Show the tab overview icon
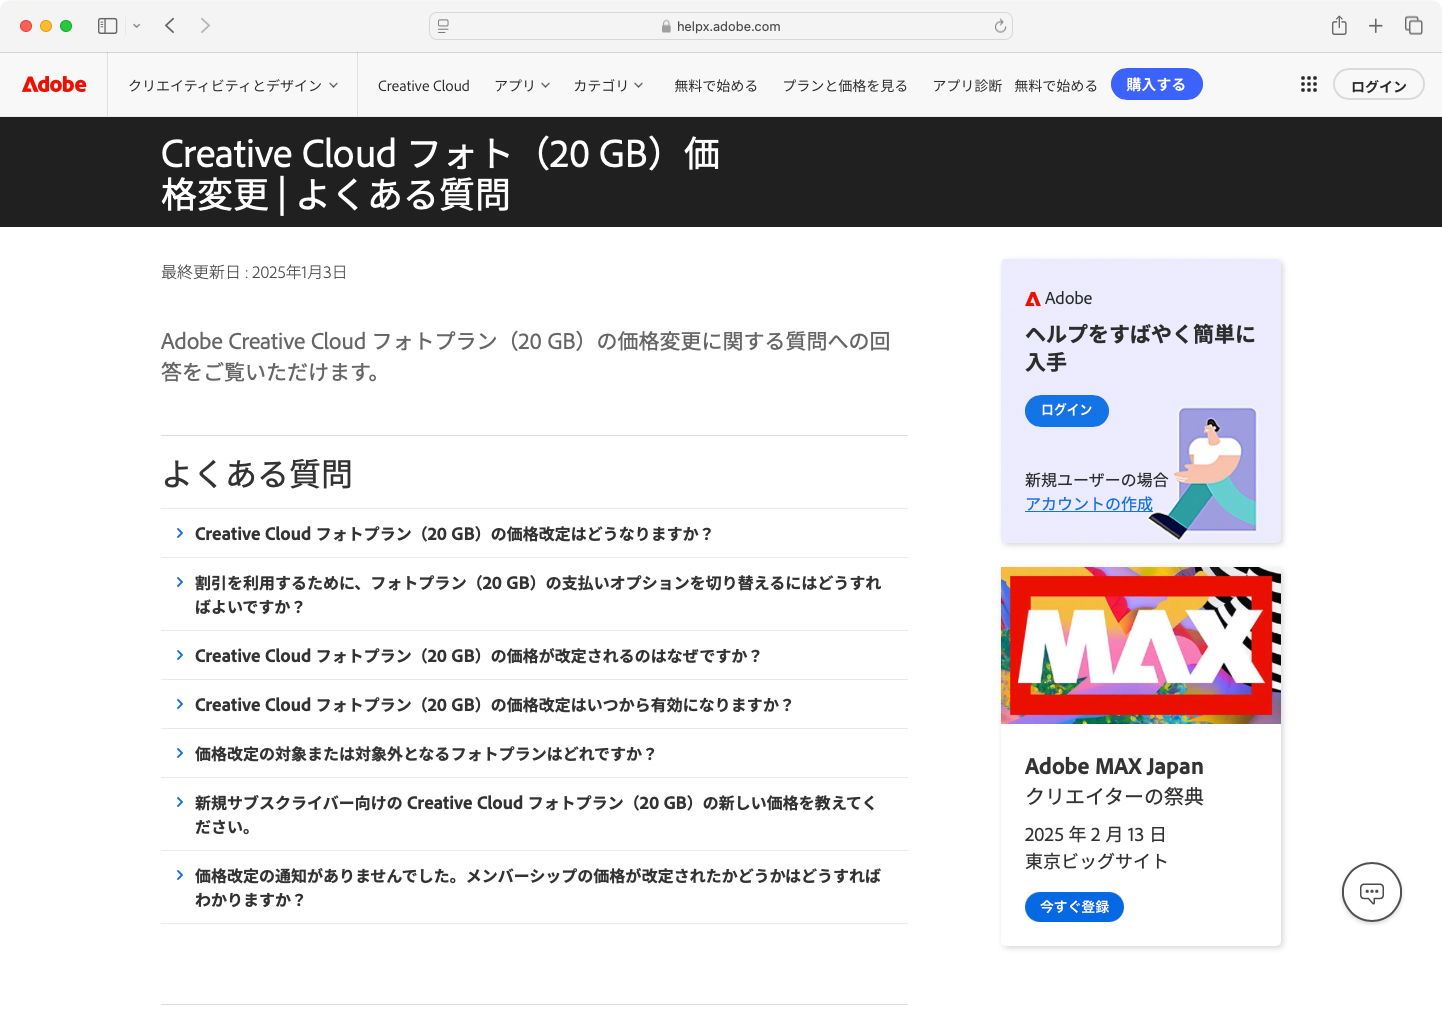 pos(1413,25)
